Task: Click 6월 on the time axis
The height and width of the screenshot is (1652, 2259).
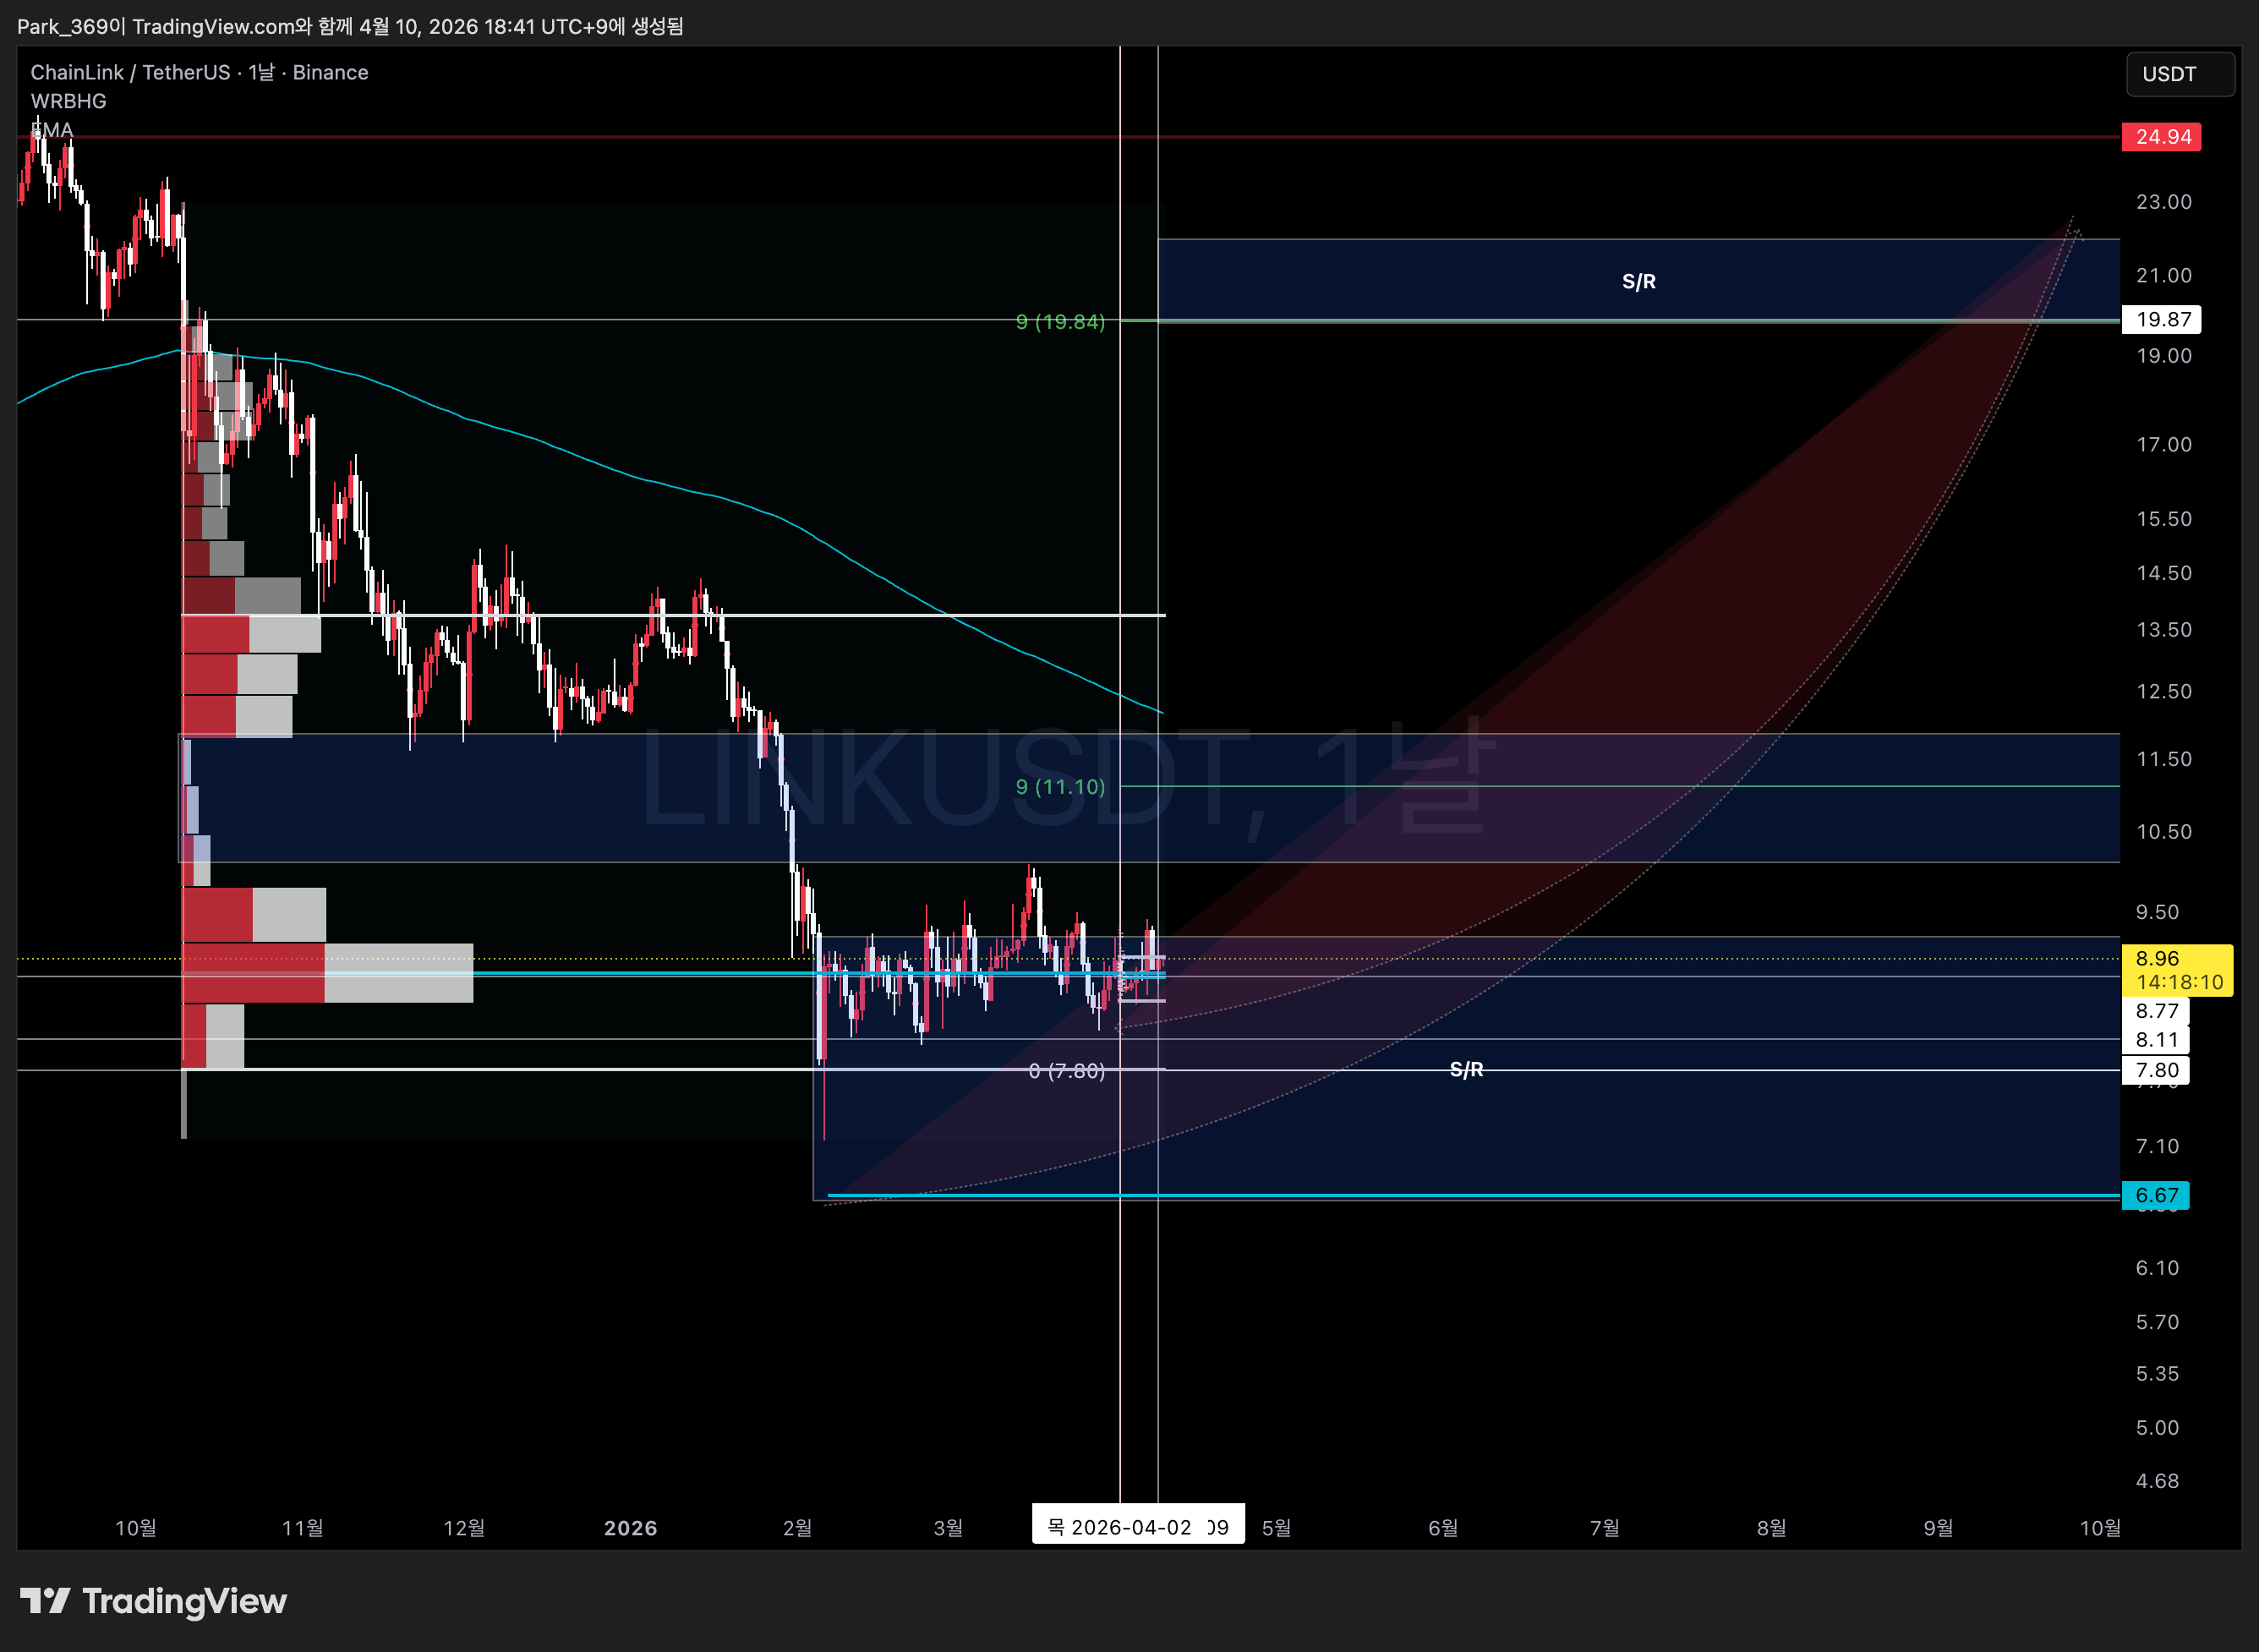Action: pos(1442,1528)
